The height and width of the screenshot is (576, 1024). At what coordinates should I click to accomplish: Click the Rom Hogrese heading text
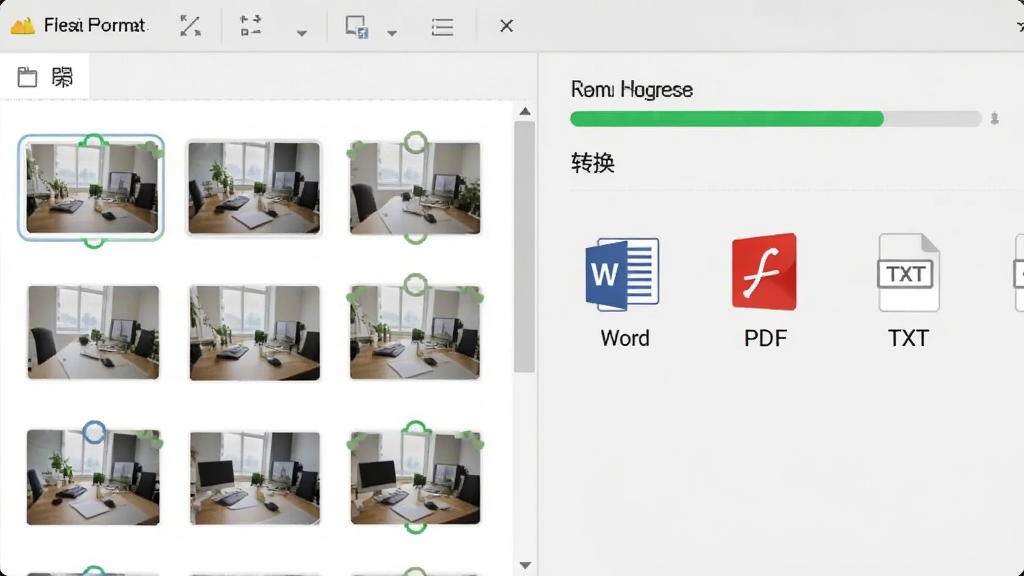[x=632, y=89]
